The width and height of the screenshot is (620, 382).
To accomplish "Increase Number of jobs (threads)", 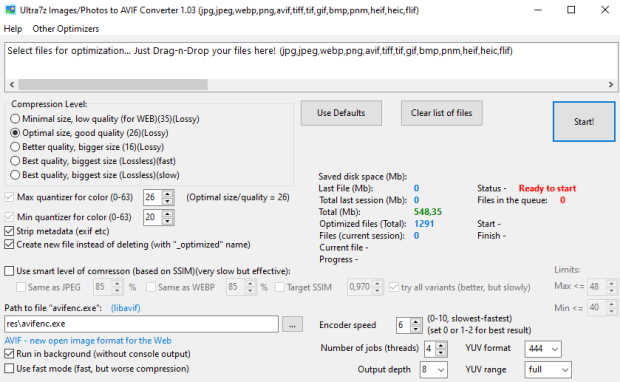I will point(441,345).
